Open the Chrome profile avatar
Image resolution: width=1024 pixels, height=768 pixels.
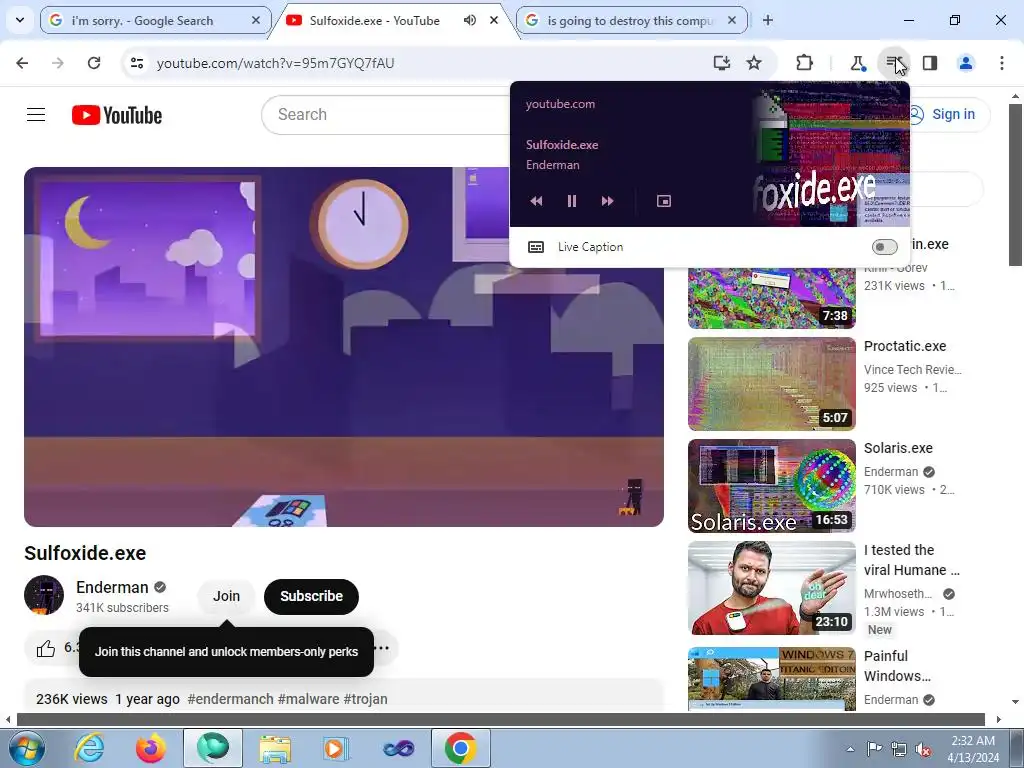pyautogui.click(x=966, y=63)
